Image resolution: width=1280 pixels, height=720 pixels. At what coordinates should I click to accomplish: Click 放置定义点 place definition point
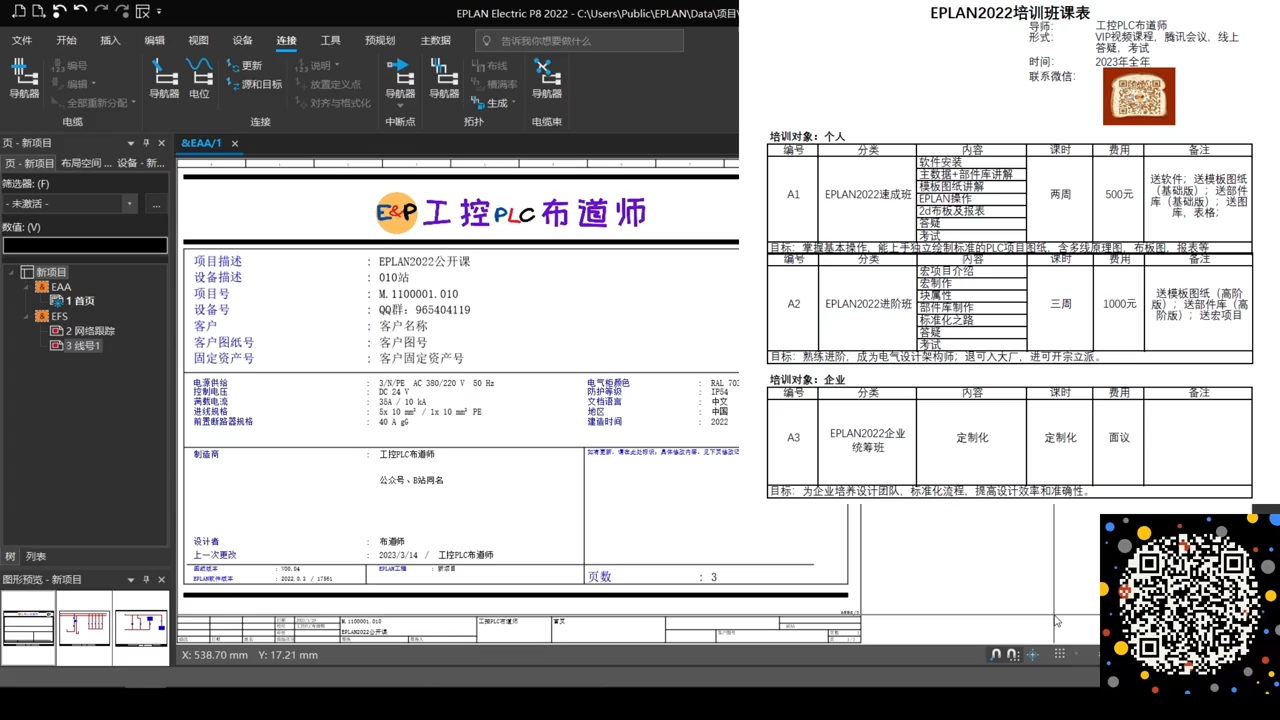326,84
